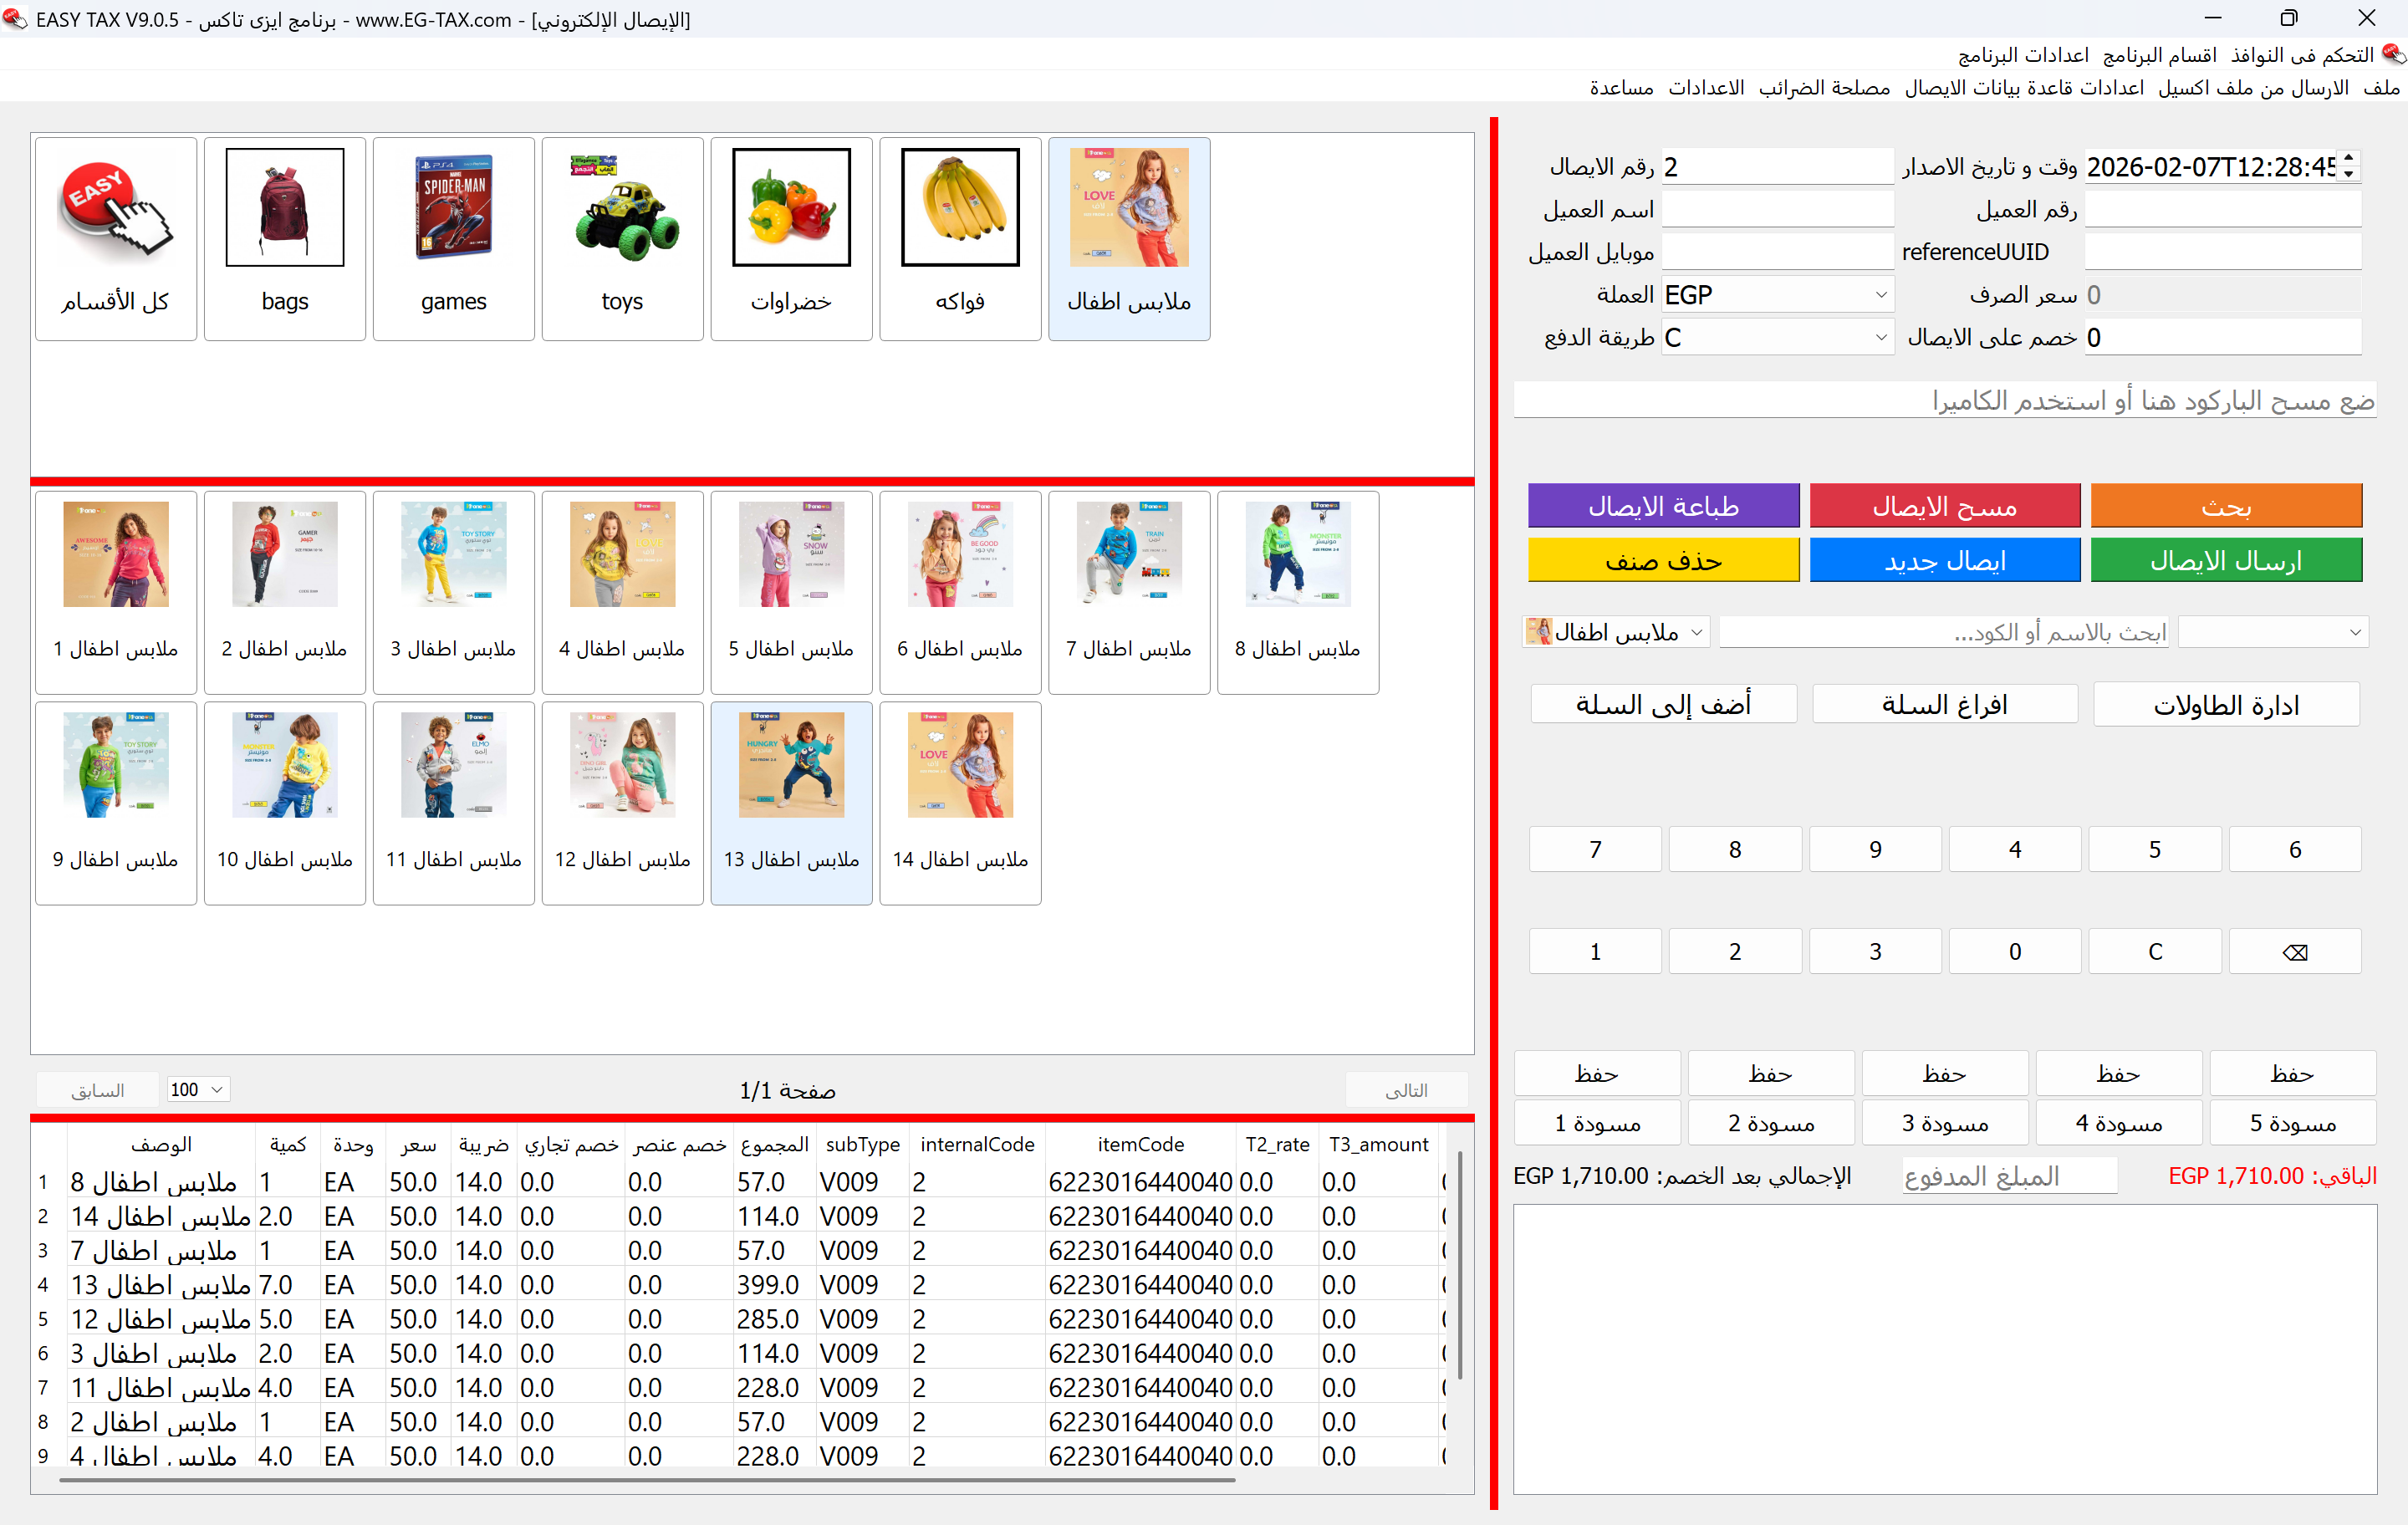
Task: Click the purple طباعة الايصال button
Action: click(1663, 506)
